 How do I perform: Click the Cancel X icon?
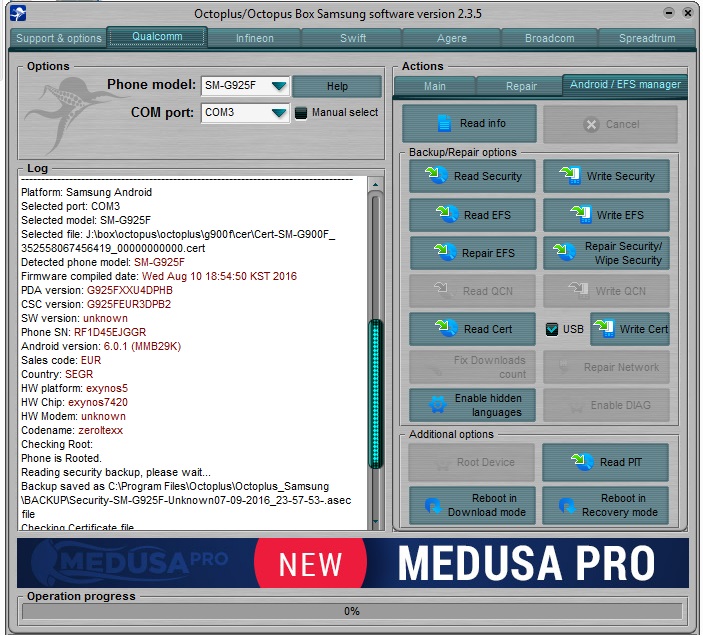tap(591, 124)
